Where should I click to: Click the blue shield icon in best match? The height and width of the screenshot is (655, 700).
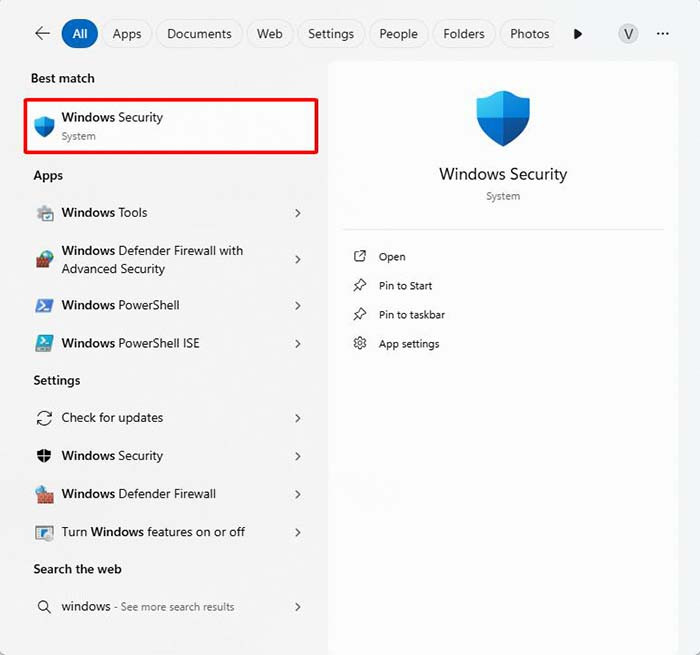(x=45, y=126)
